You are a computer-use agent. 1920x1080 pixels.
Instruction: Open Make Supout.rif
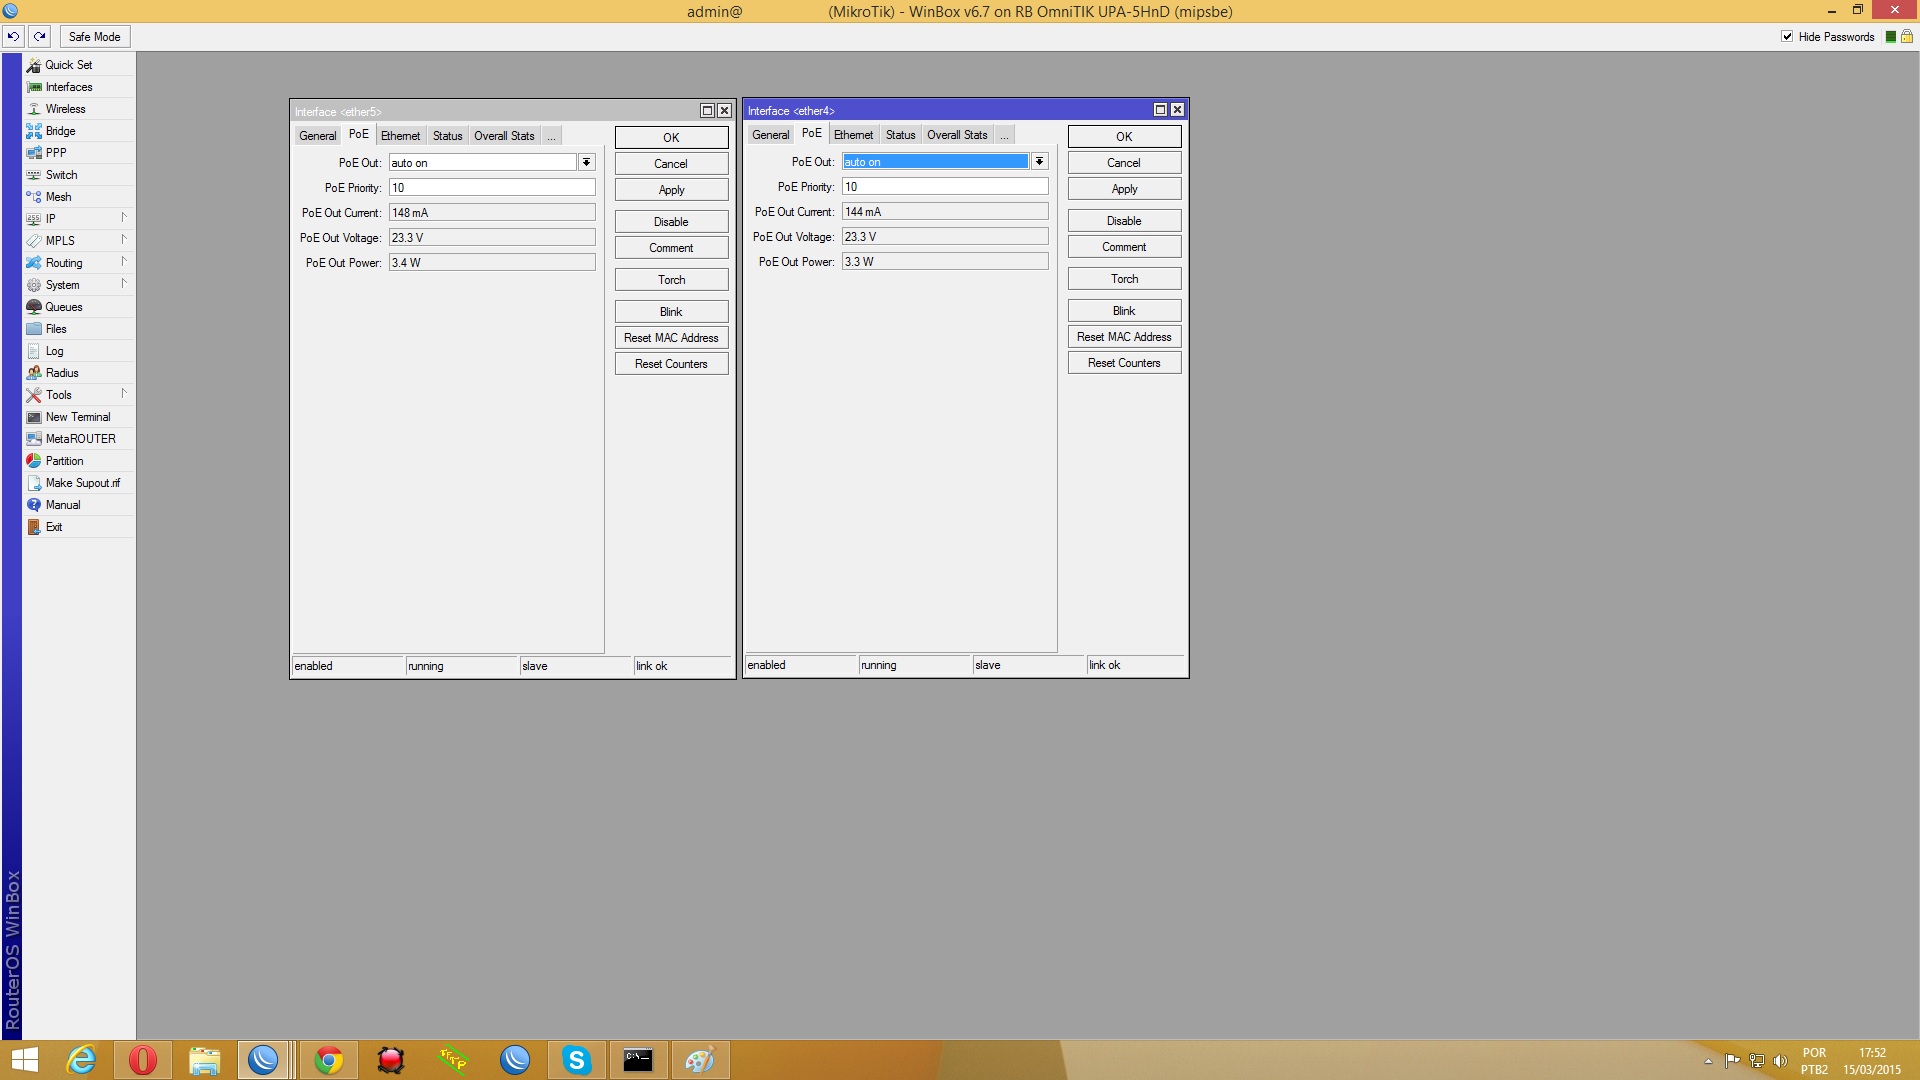pos(82,483)
